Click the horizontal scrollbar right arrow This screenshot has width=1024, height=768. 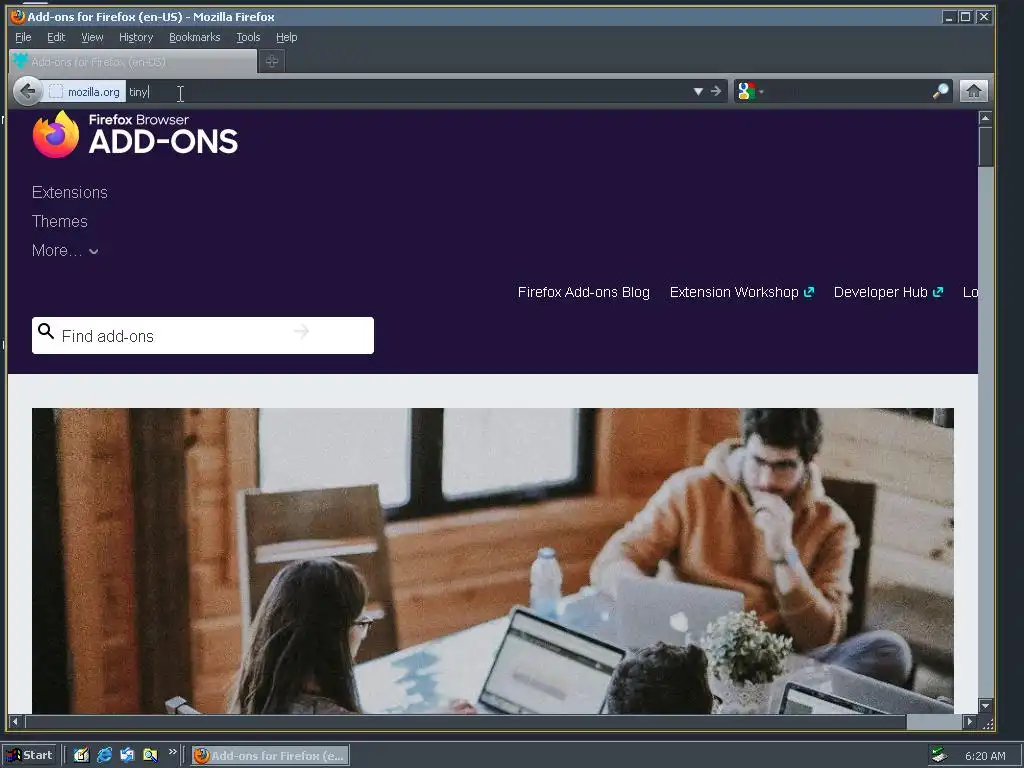(x=970, y=722)
